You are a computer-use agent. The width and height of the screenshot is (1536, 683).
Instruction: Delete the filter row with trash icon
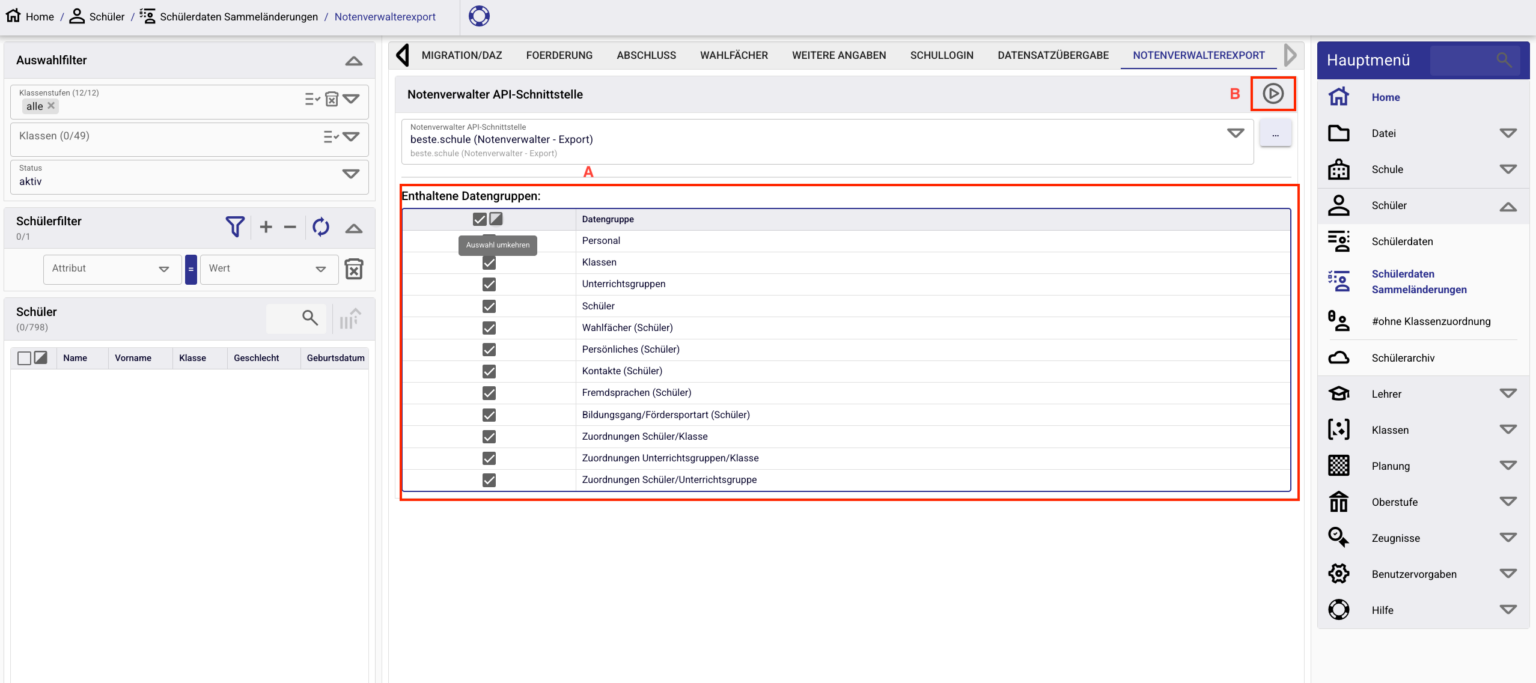coord(354,269)
